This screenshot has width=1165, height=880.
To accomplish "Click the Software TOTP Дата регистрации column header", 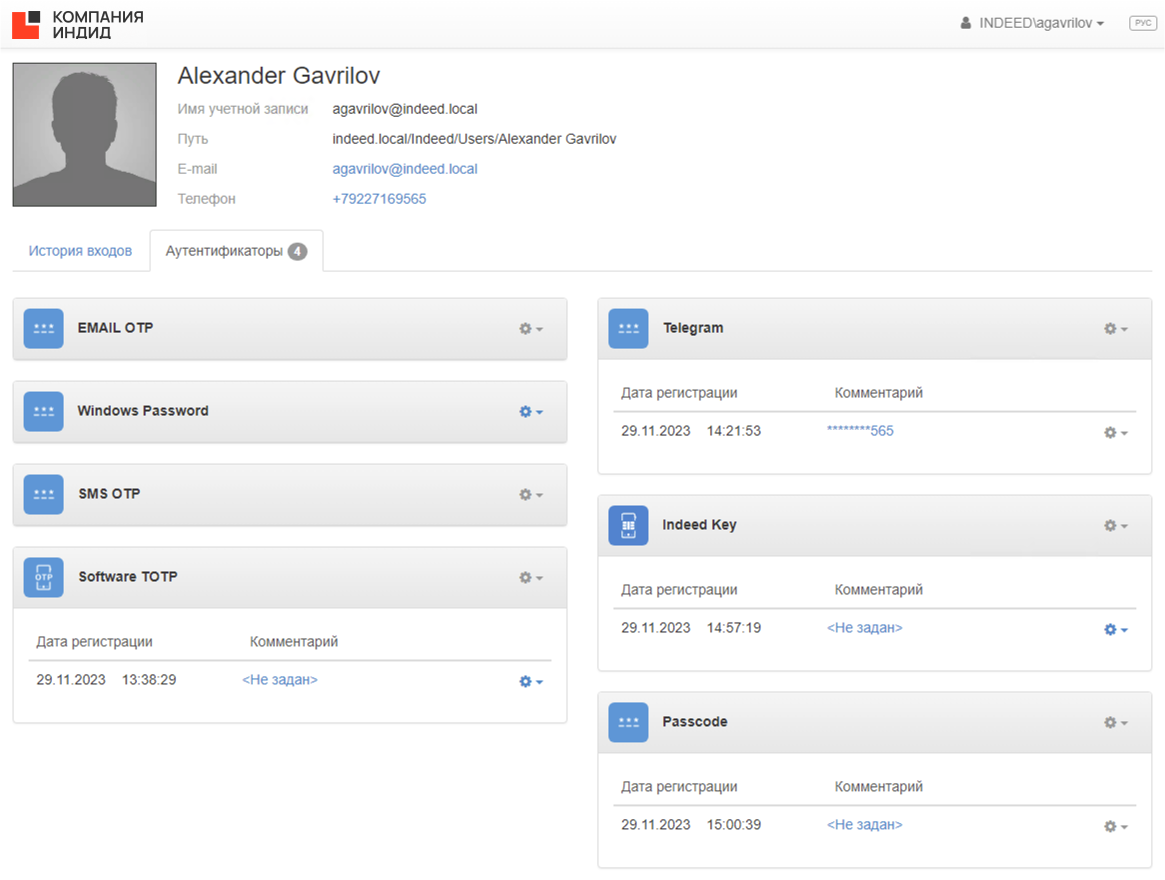I will pos(94,642).
